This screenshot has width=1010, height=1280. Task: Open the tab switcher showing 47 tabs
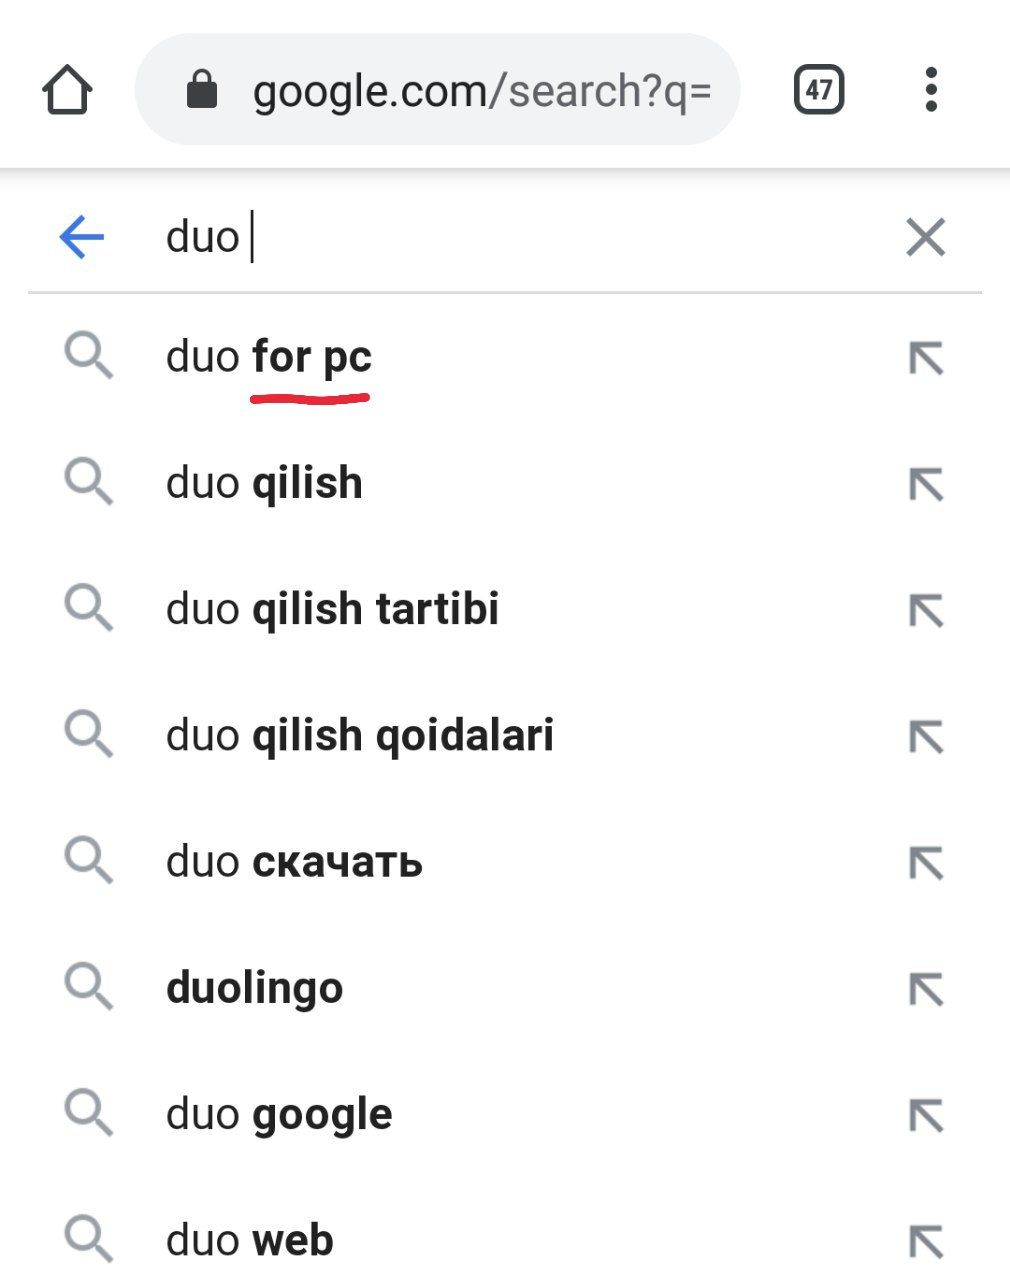click(819, 90)
